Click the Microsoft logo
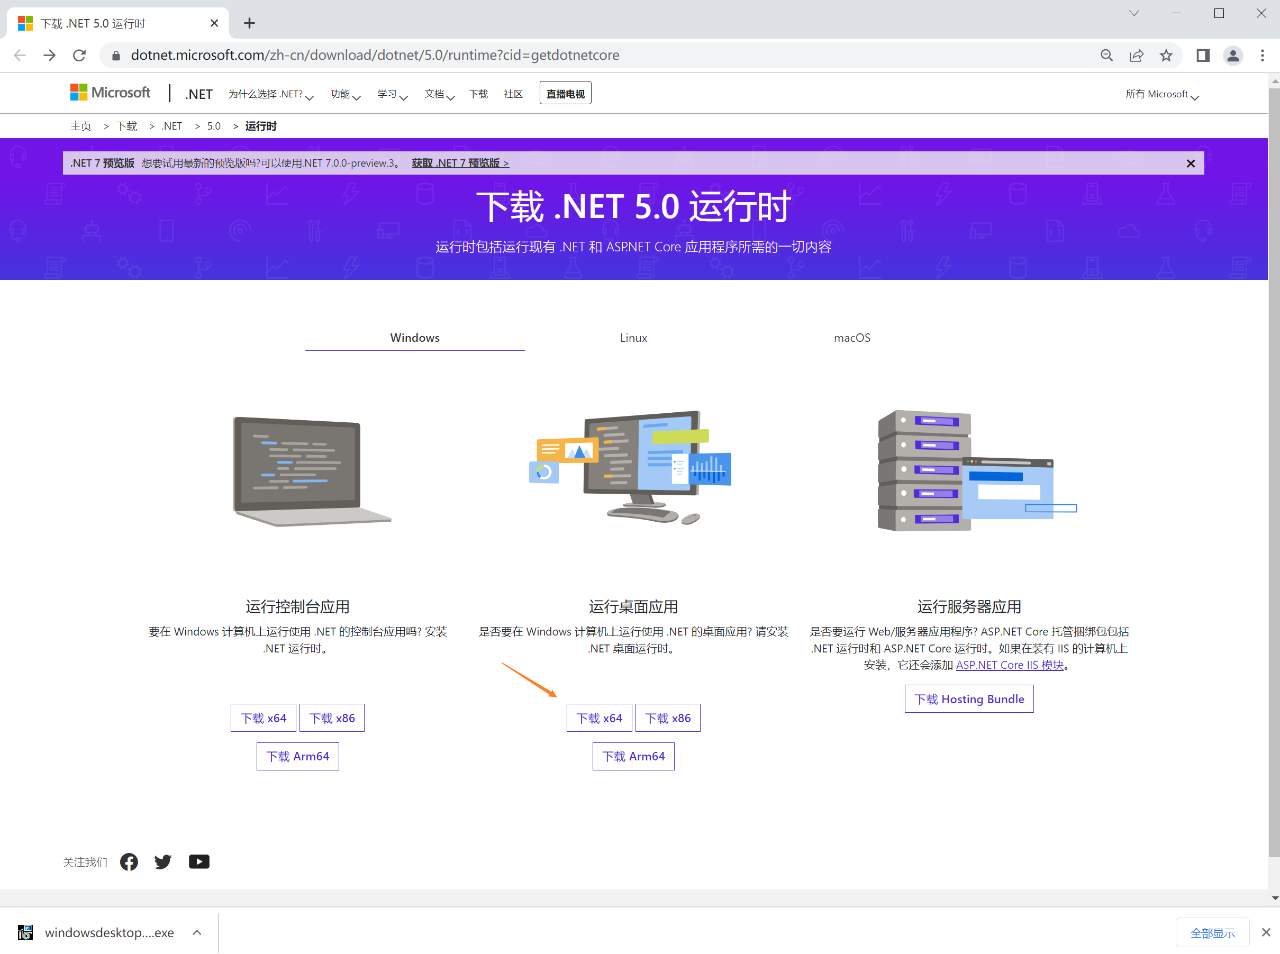The height and width of the screenshot is (954, 1280). [x=110, y=92]
